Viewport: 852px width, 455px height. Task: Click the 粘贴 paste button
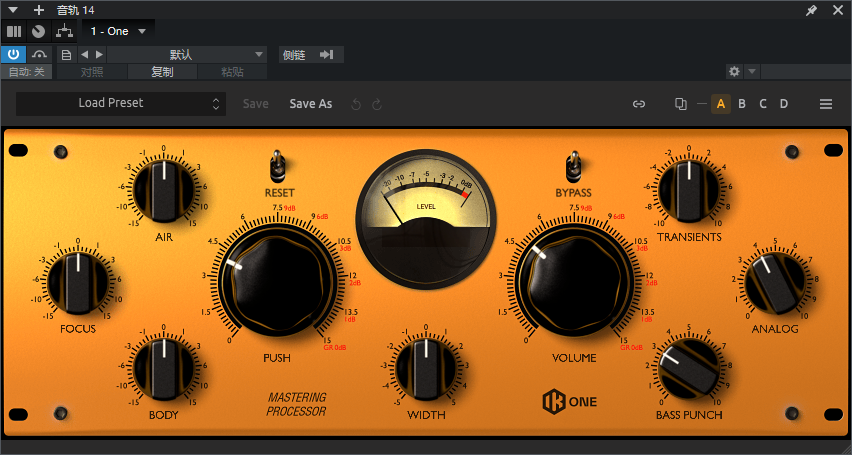232,72
